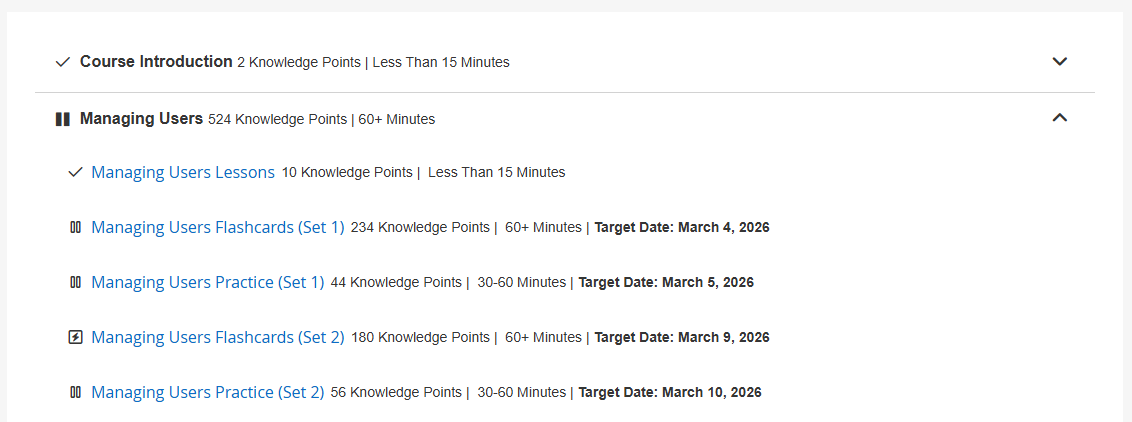The width and height of the screenshot is (1132, 422).
Task: Open Managing Users Lessons link
Action: tap(183, 172)
